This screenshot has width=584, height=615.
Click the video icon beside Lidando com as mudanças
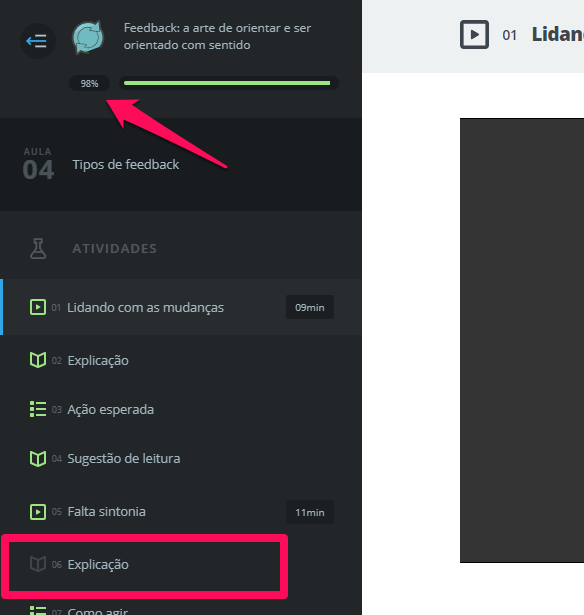38,307
